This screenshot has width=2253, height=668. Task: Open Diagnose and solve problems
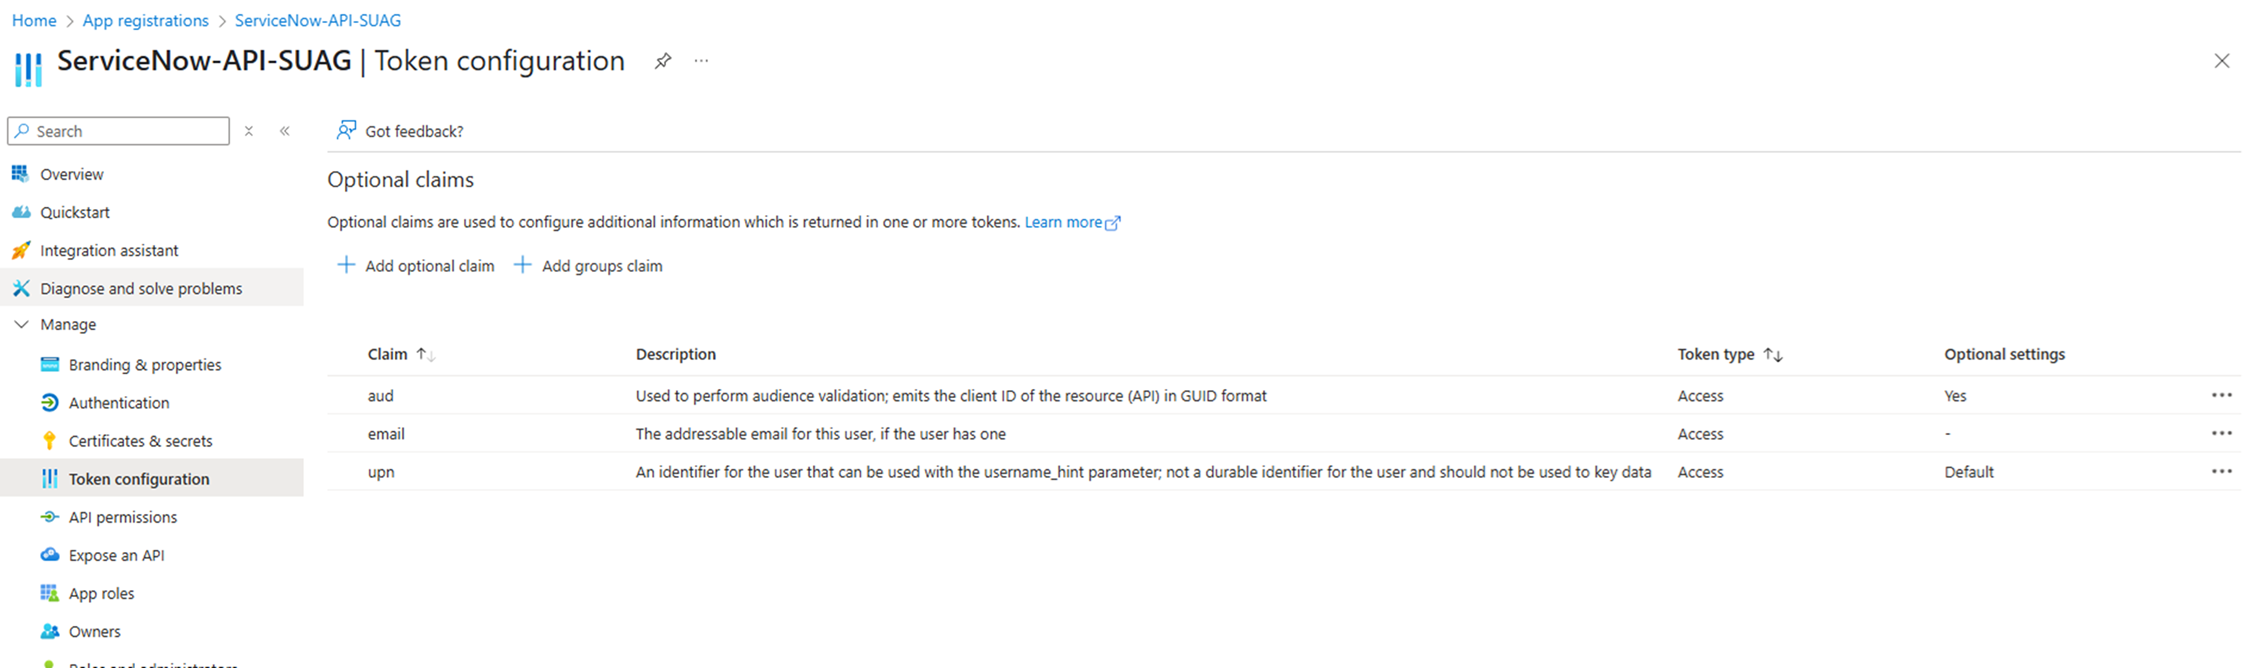(141, 288)
